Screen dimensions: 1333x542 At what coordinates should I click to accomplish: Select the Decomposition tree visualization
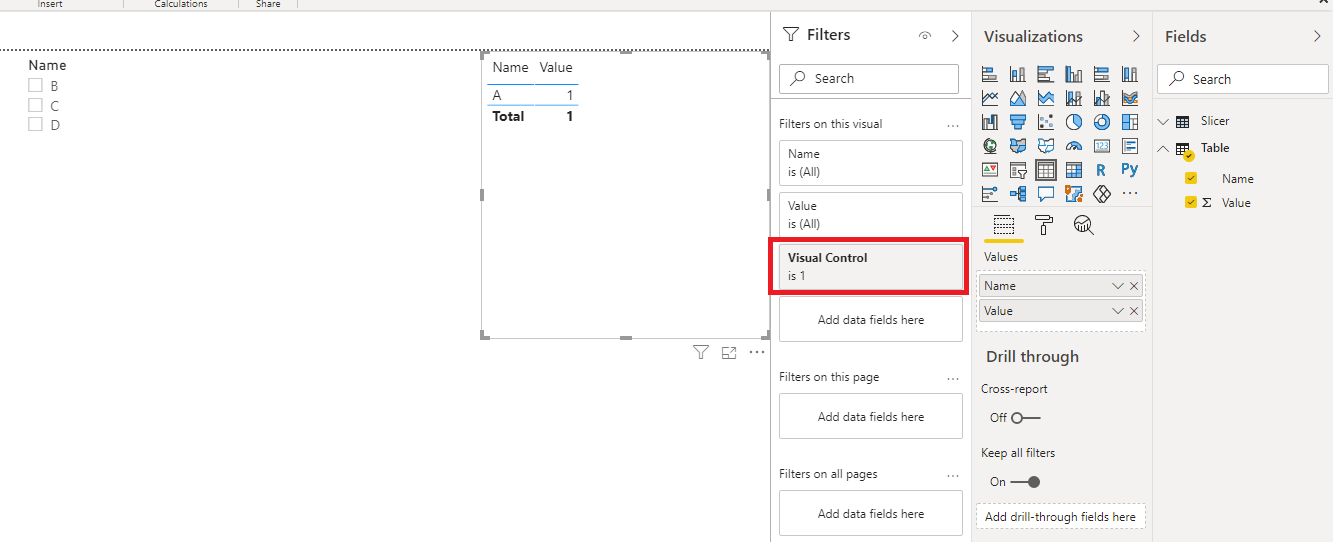click(x=1018, y=194)
